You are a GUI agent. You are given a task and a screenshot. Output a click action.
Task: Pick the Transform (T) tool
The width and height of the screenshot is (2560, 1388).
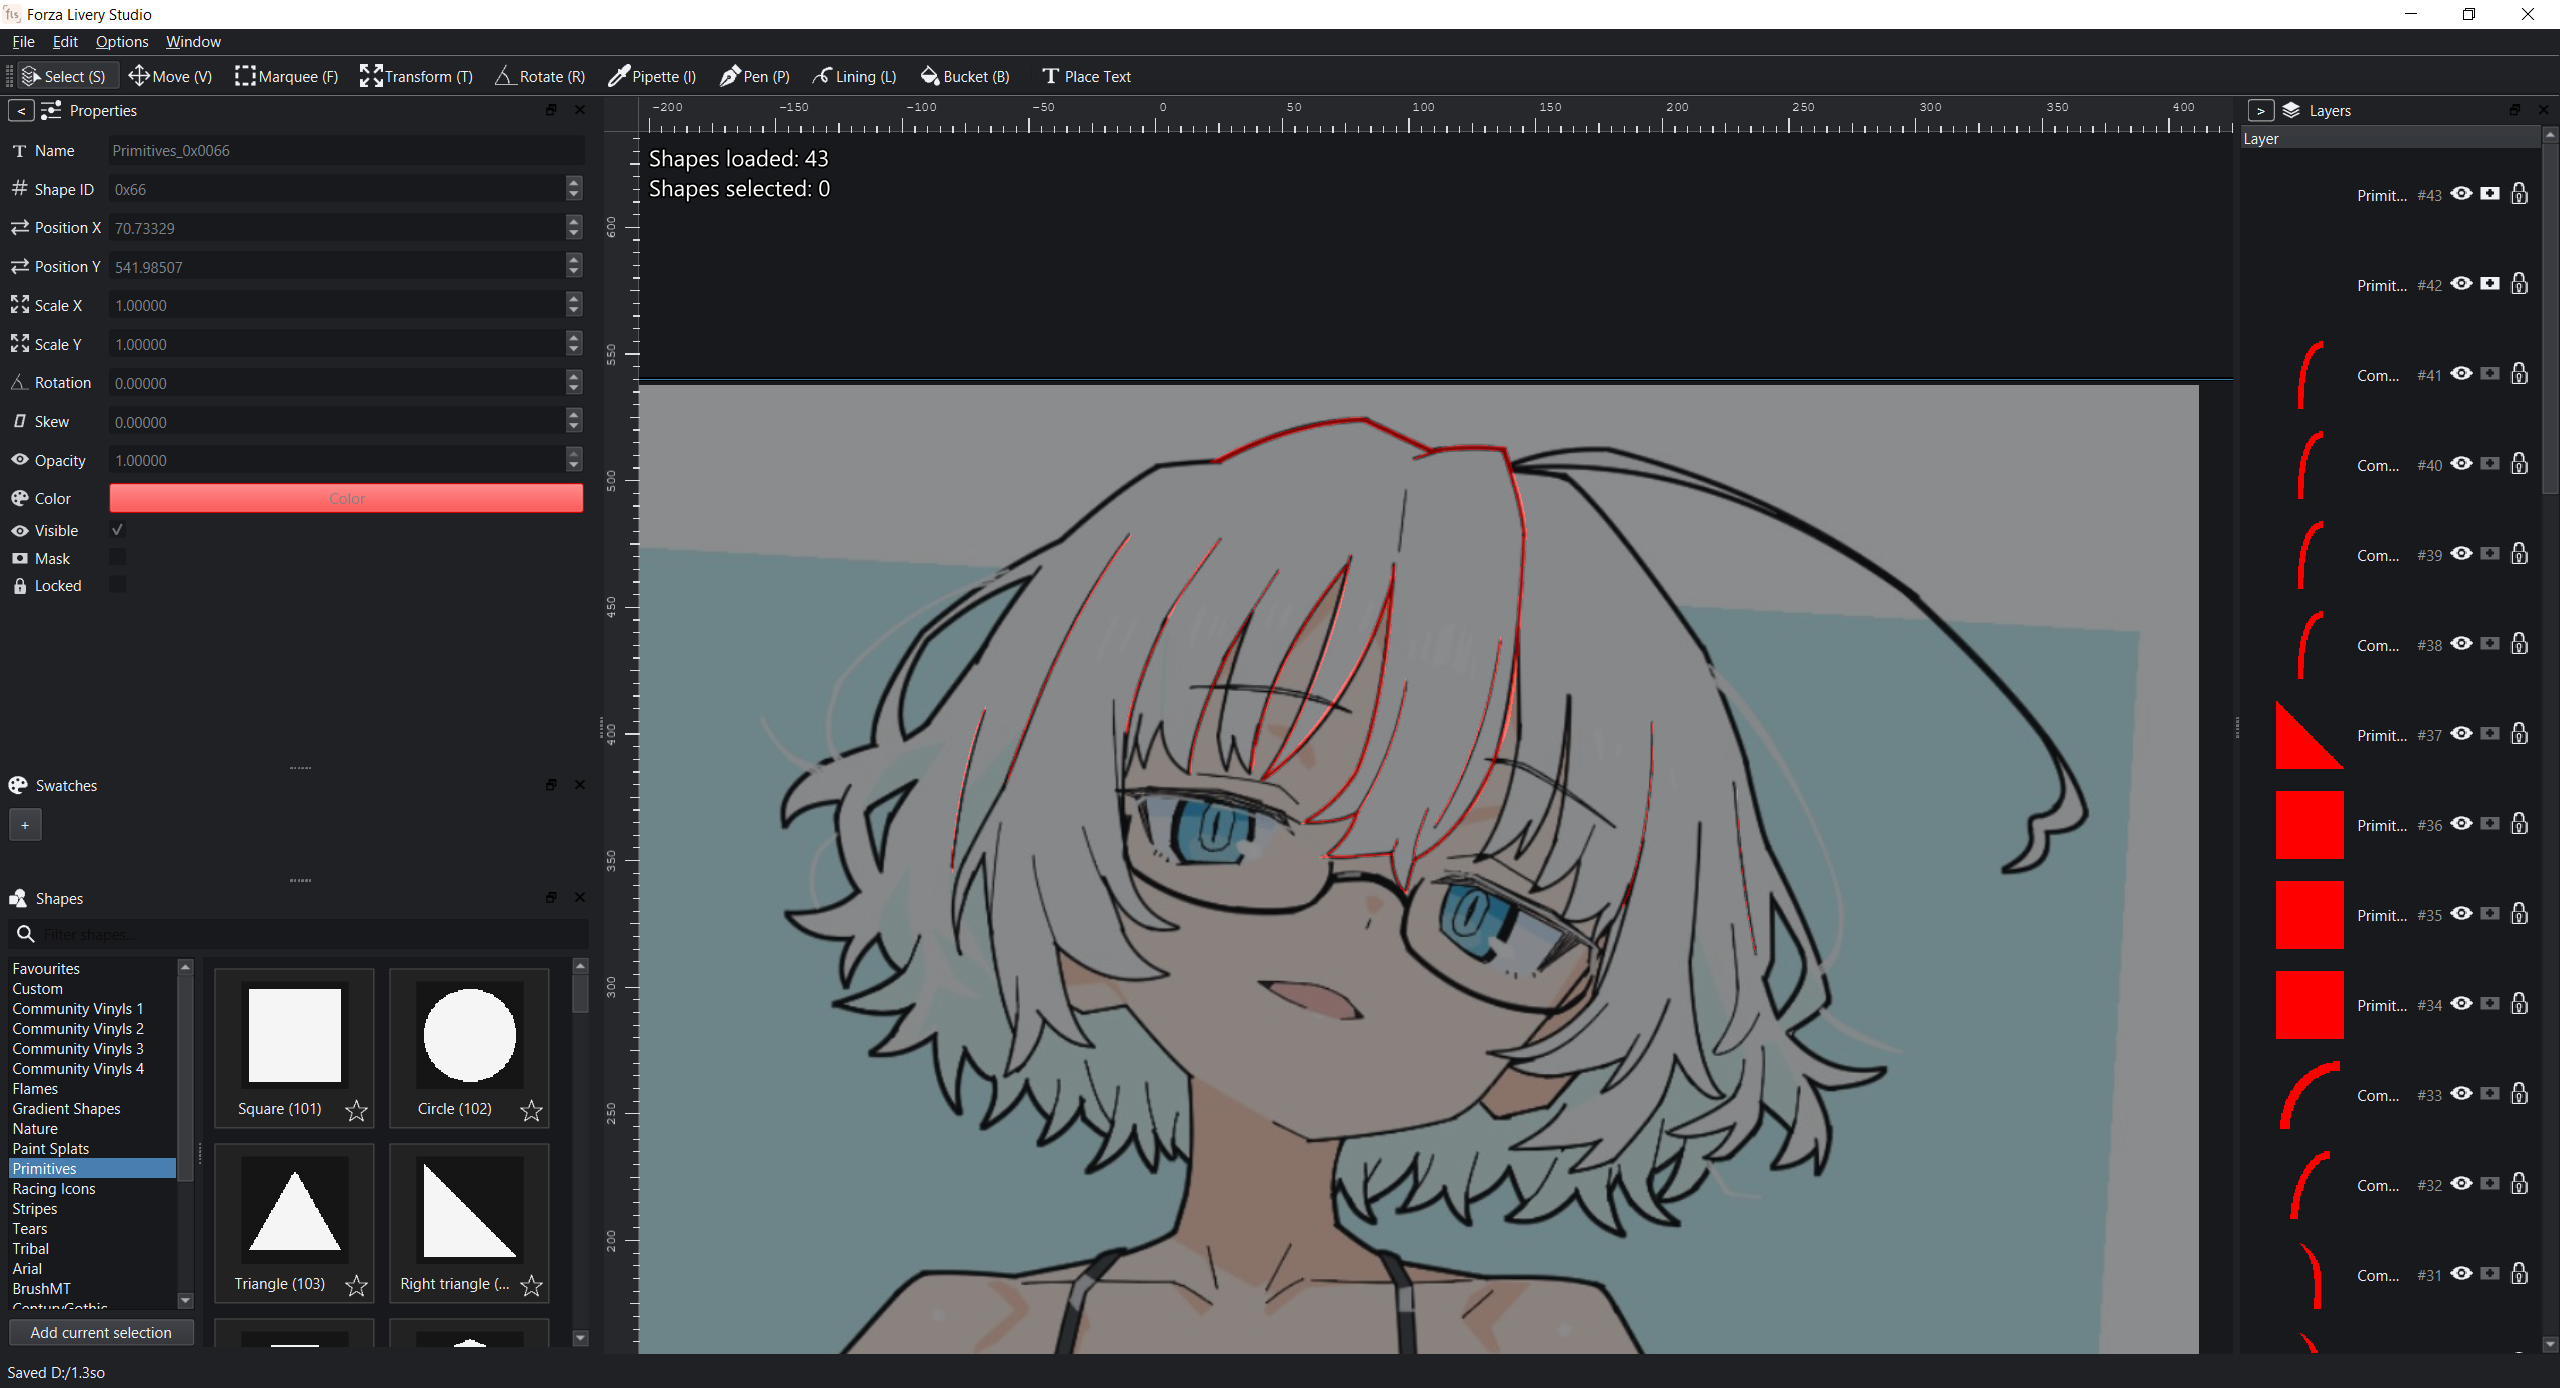[416, 76]
